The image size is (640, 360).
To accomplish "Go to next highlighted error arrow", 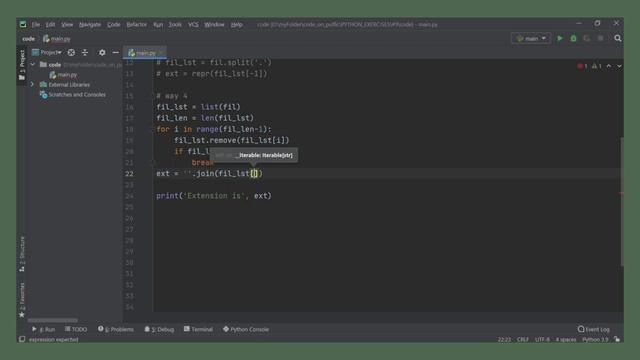I will click(619, 66).
